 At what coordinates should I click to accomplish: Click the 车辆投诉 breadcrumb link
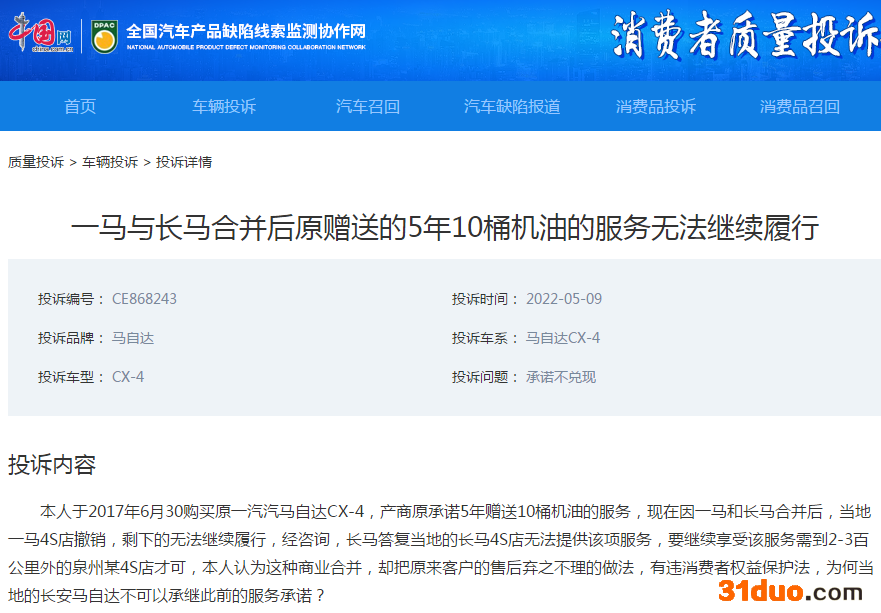coord(110,162)
